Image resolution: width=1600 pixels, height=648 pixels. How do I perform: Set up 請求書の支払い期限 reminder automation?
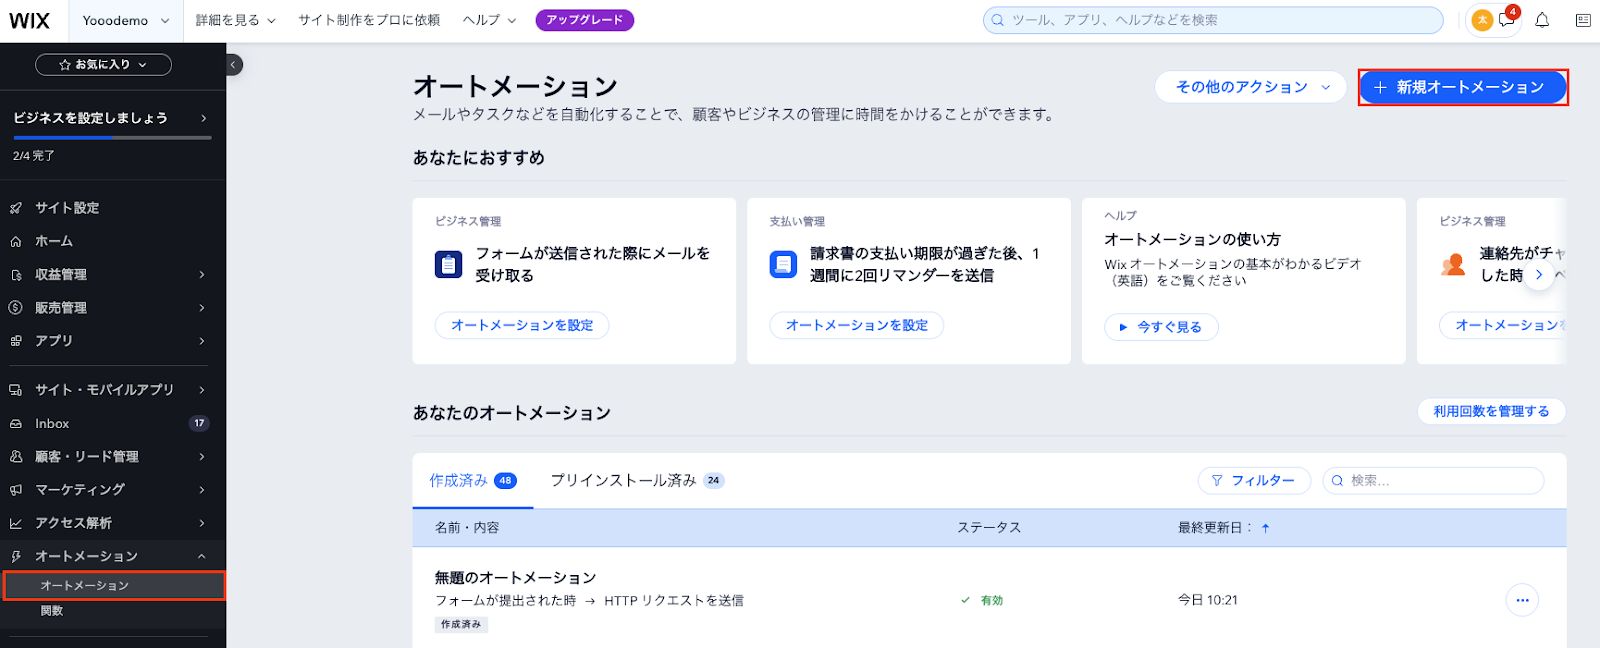pos(857,325)
